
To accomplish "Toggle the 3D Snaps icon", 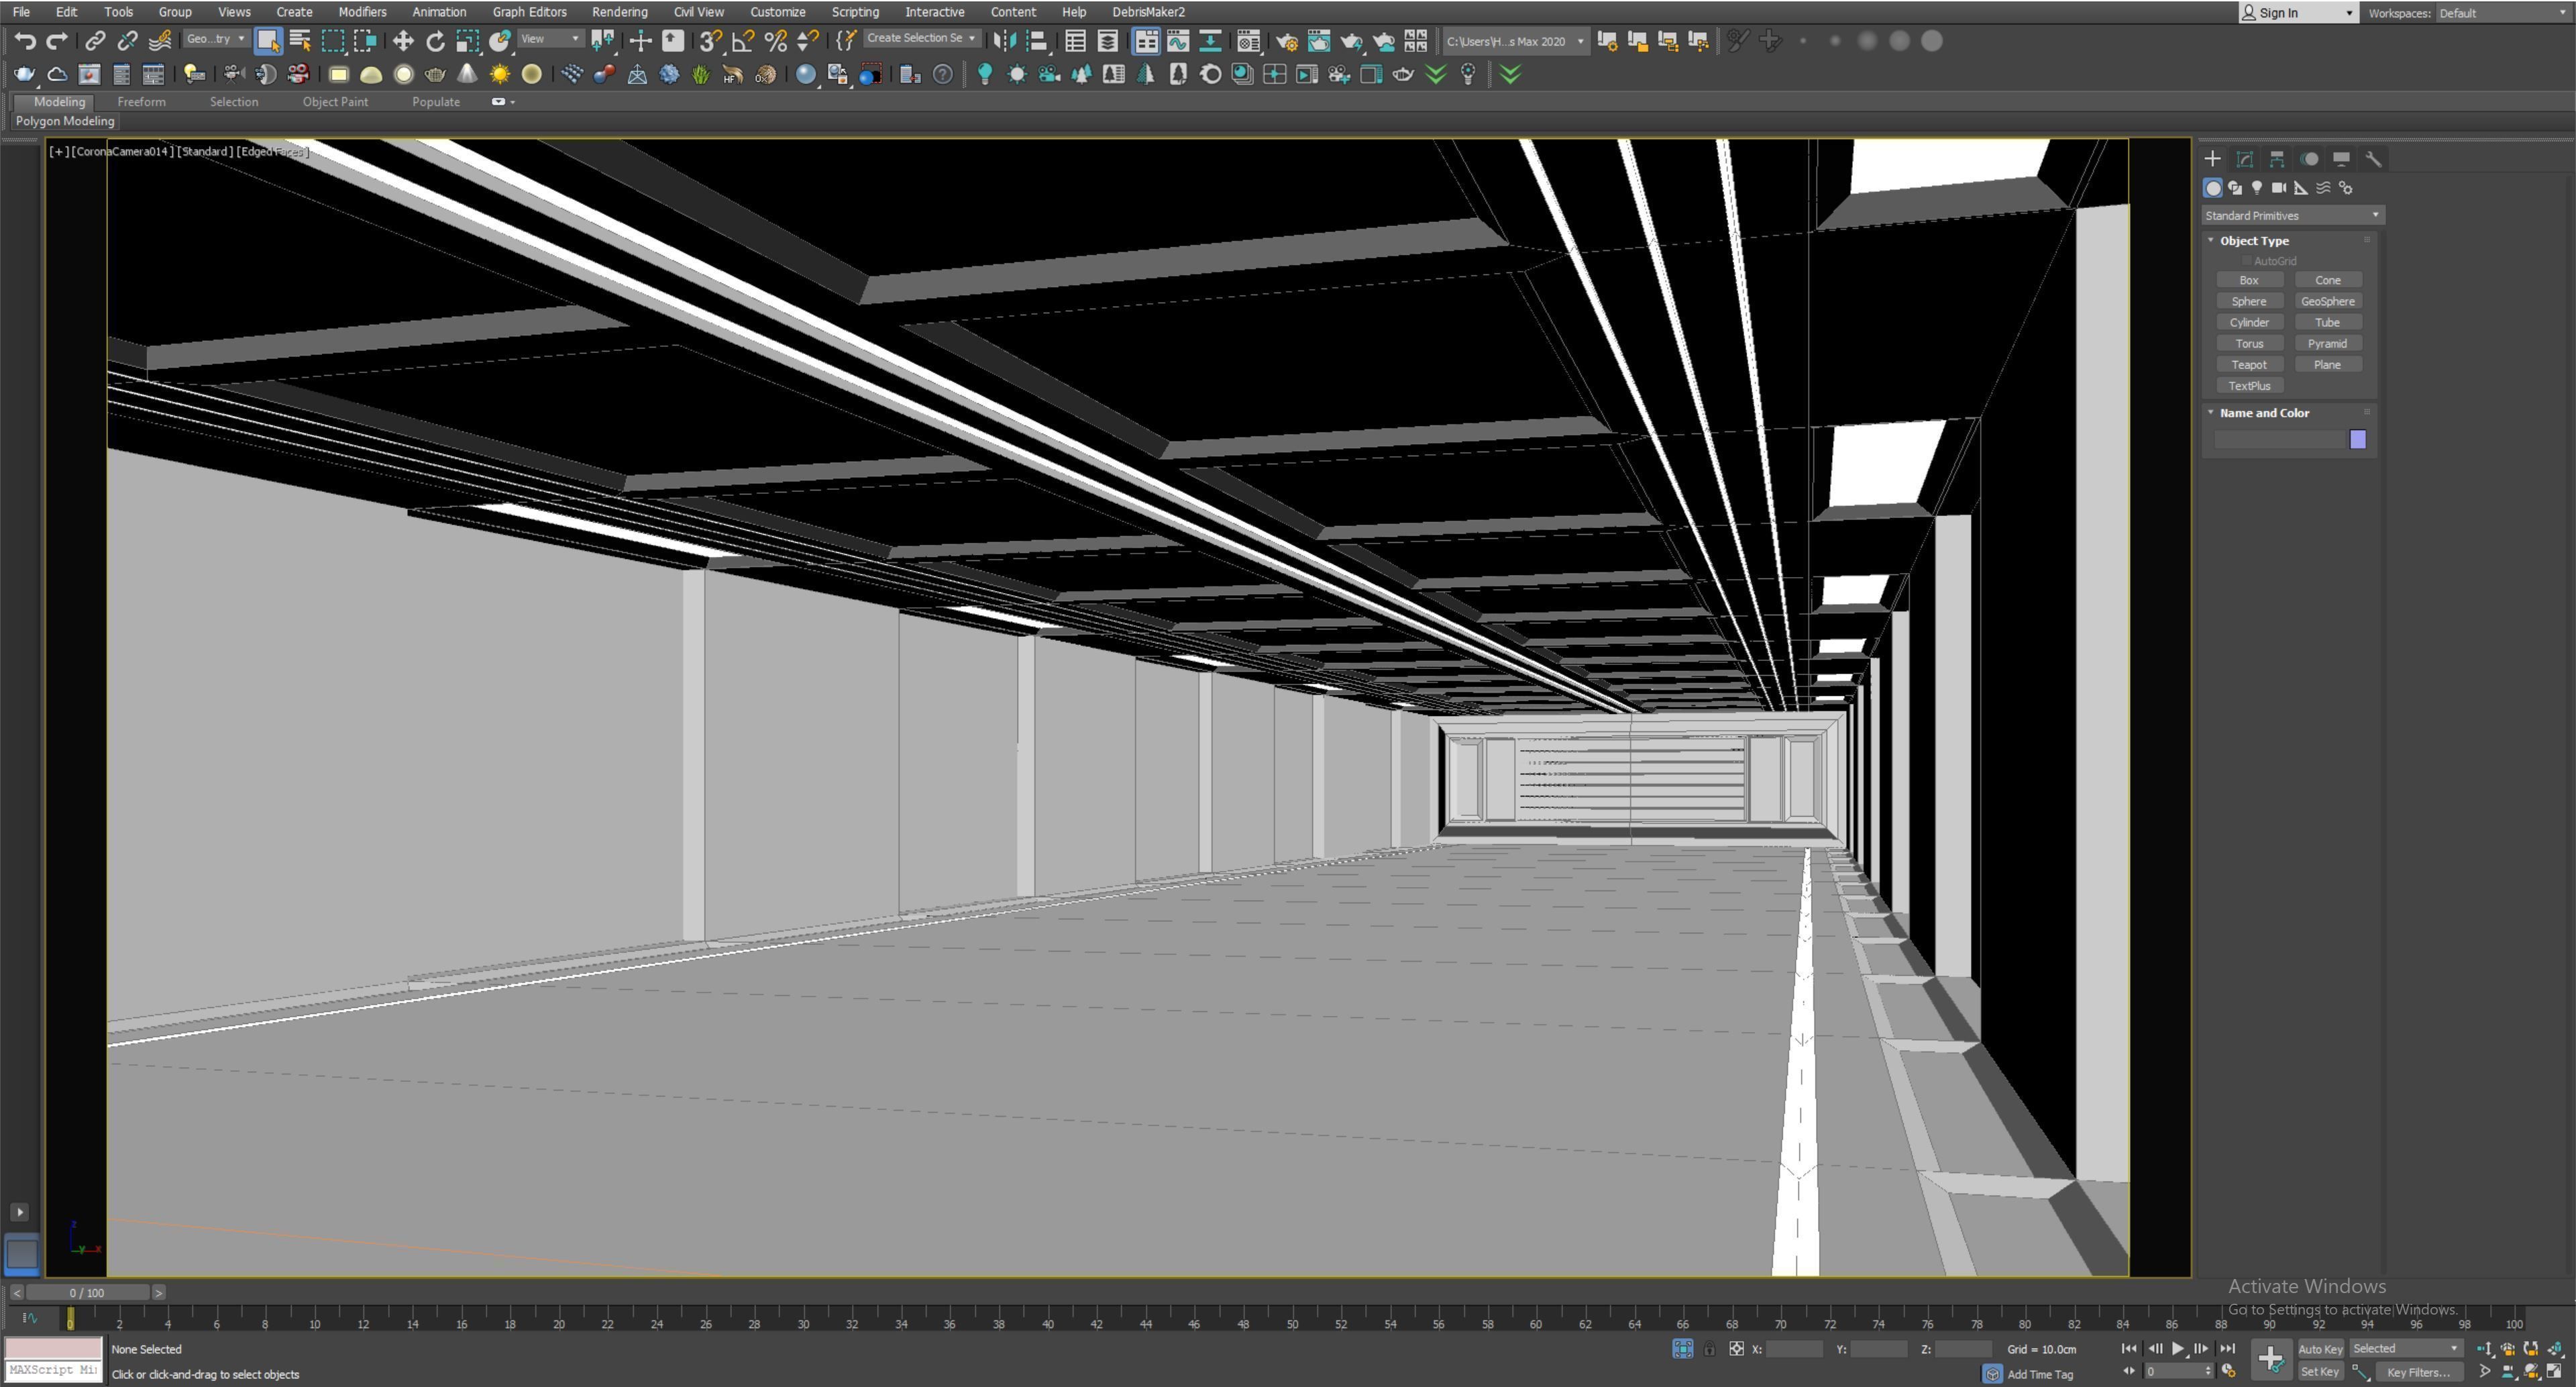I will [710, 41].
